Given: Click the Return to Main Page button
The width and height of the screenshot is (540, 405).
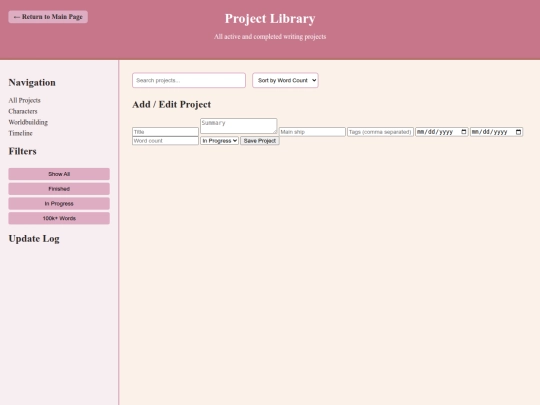Looking at the screenshot, I should click(x=48, y=17).
